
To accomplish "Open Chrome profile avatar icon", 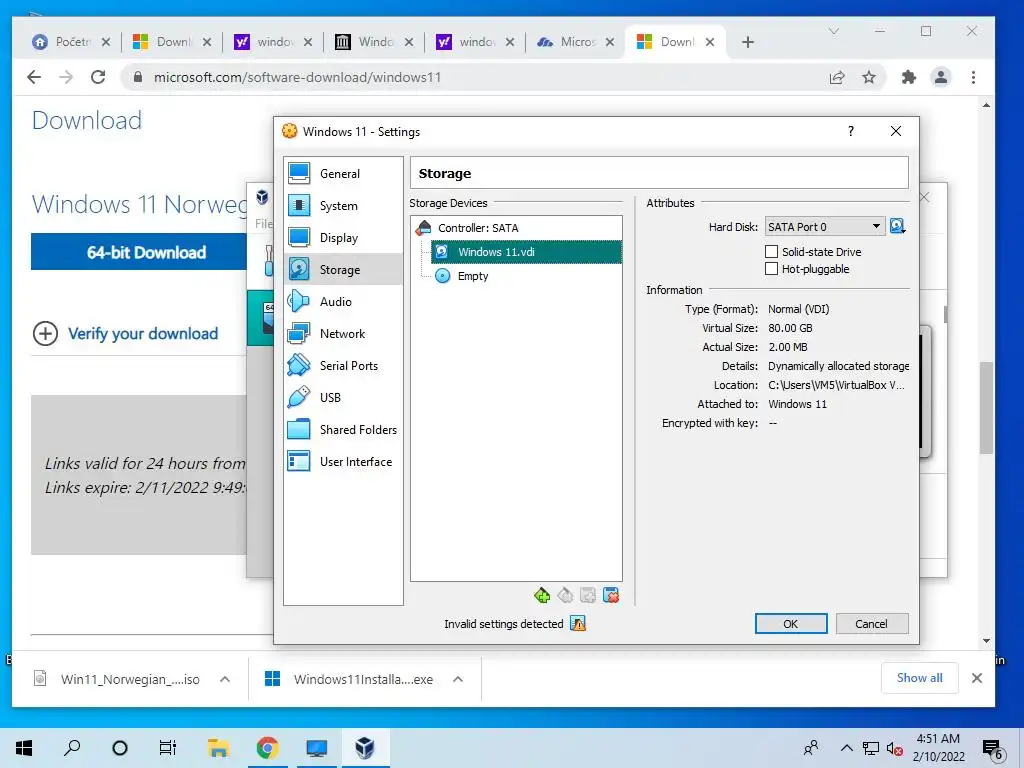I will click(x=940, y=77).
